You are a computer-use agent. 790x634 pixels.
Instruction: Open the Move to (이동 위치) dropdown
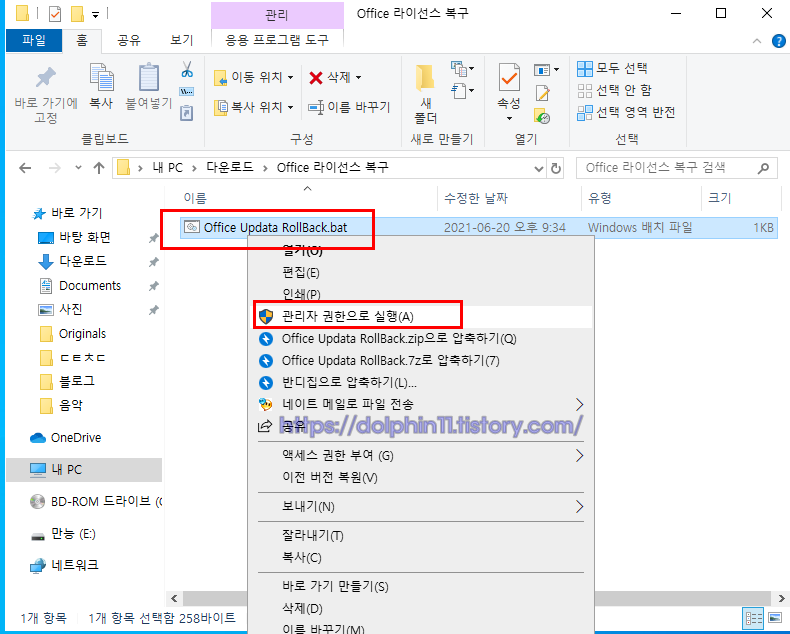253,77
